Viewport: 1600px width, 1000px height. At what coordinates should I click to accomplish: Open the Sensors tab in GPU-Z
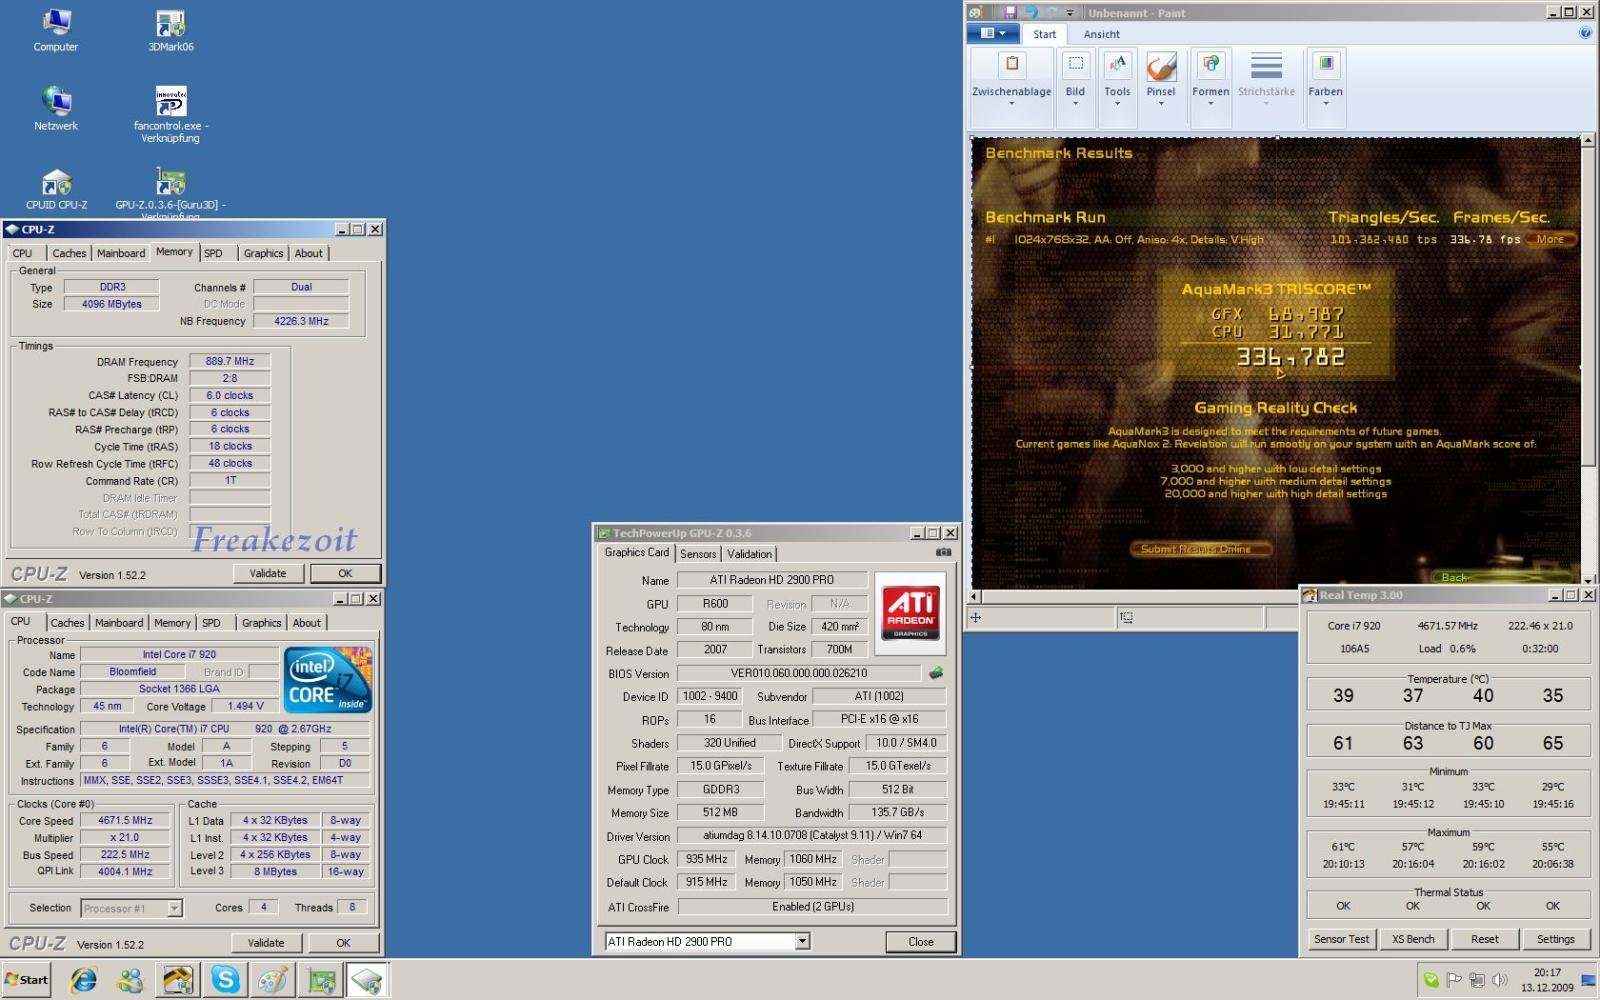point(698,554)
